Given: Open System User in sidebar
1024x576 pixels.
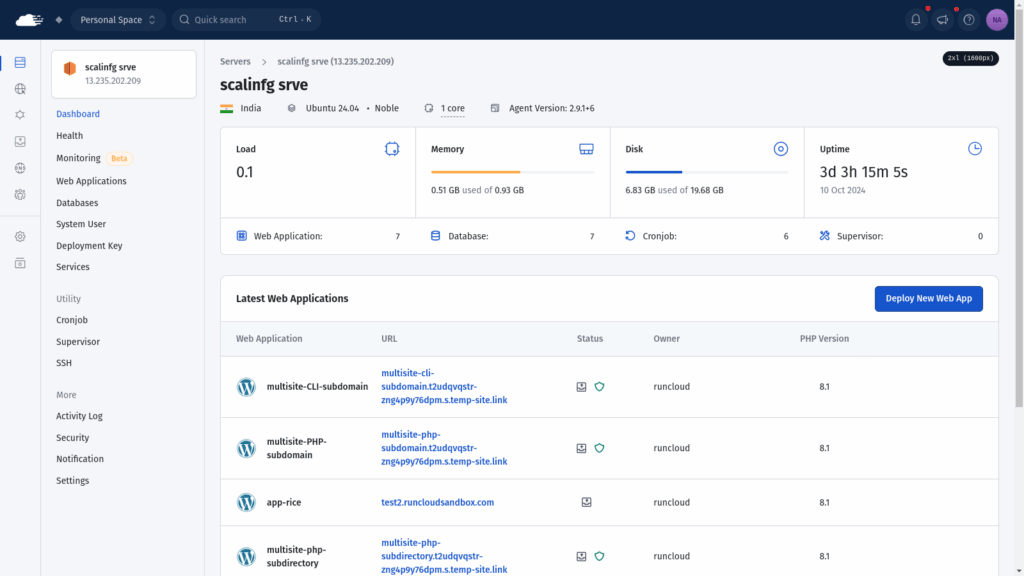Looking at the screenshot, I should tap(81, 224).
